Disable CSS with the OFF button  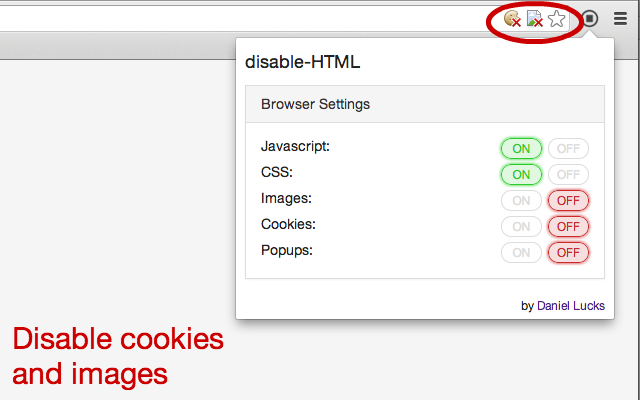tap(568, 175)
